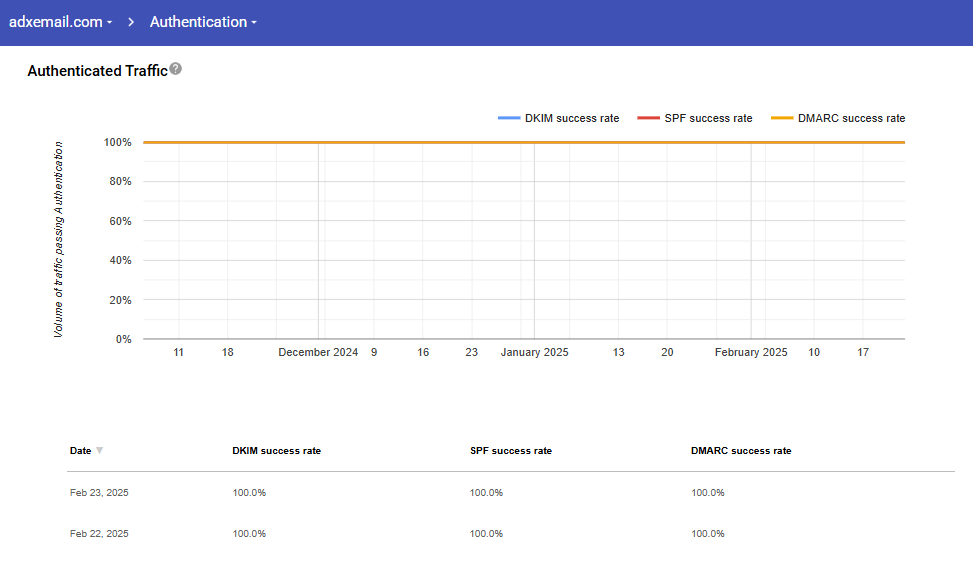
Task: Click the DKIM success rate column header
Action: (276, 451)
